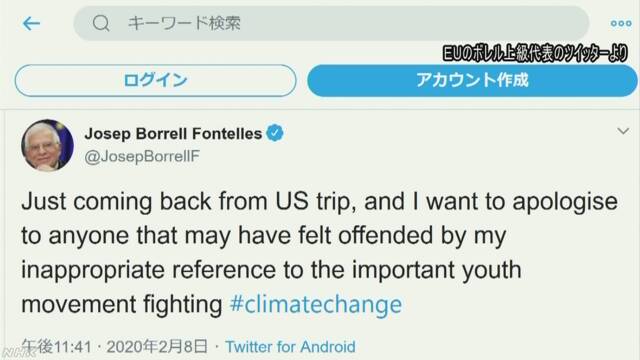
Task: Click the words 'movement fighting' in the tweet
Action: [x=122, y=304]
